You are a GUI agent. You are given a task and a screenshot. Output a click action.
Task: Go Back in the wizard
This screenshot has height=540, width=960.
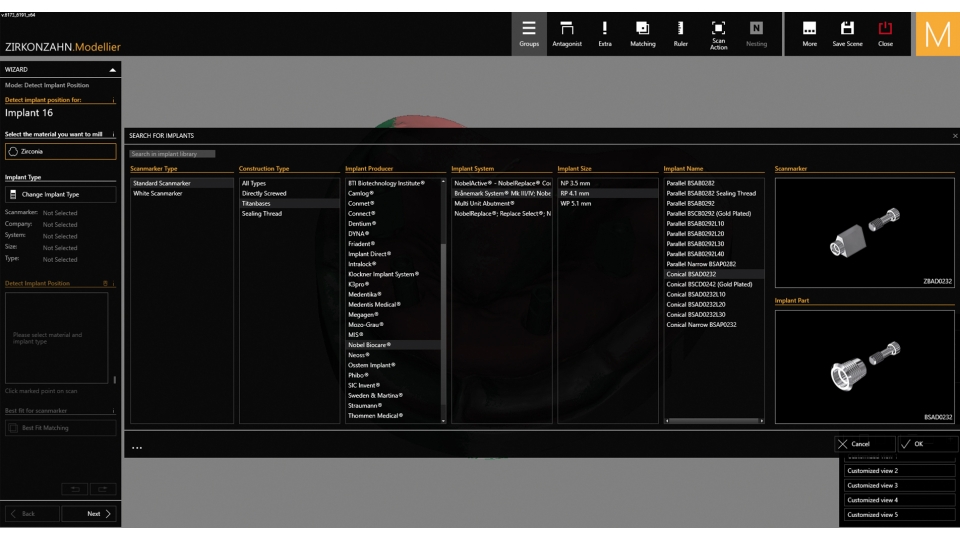[32, 514]
